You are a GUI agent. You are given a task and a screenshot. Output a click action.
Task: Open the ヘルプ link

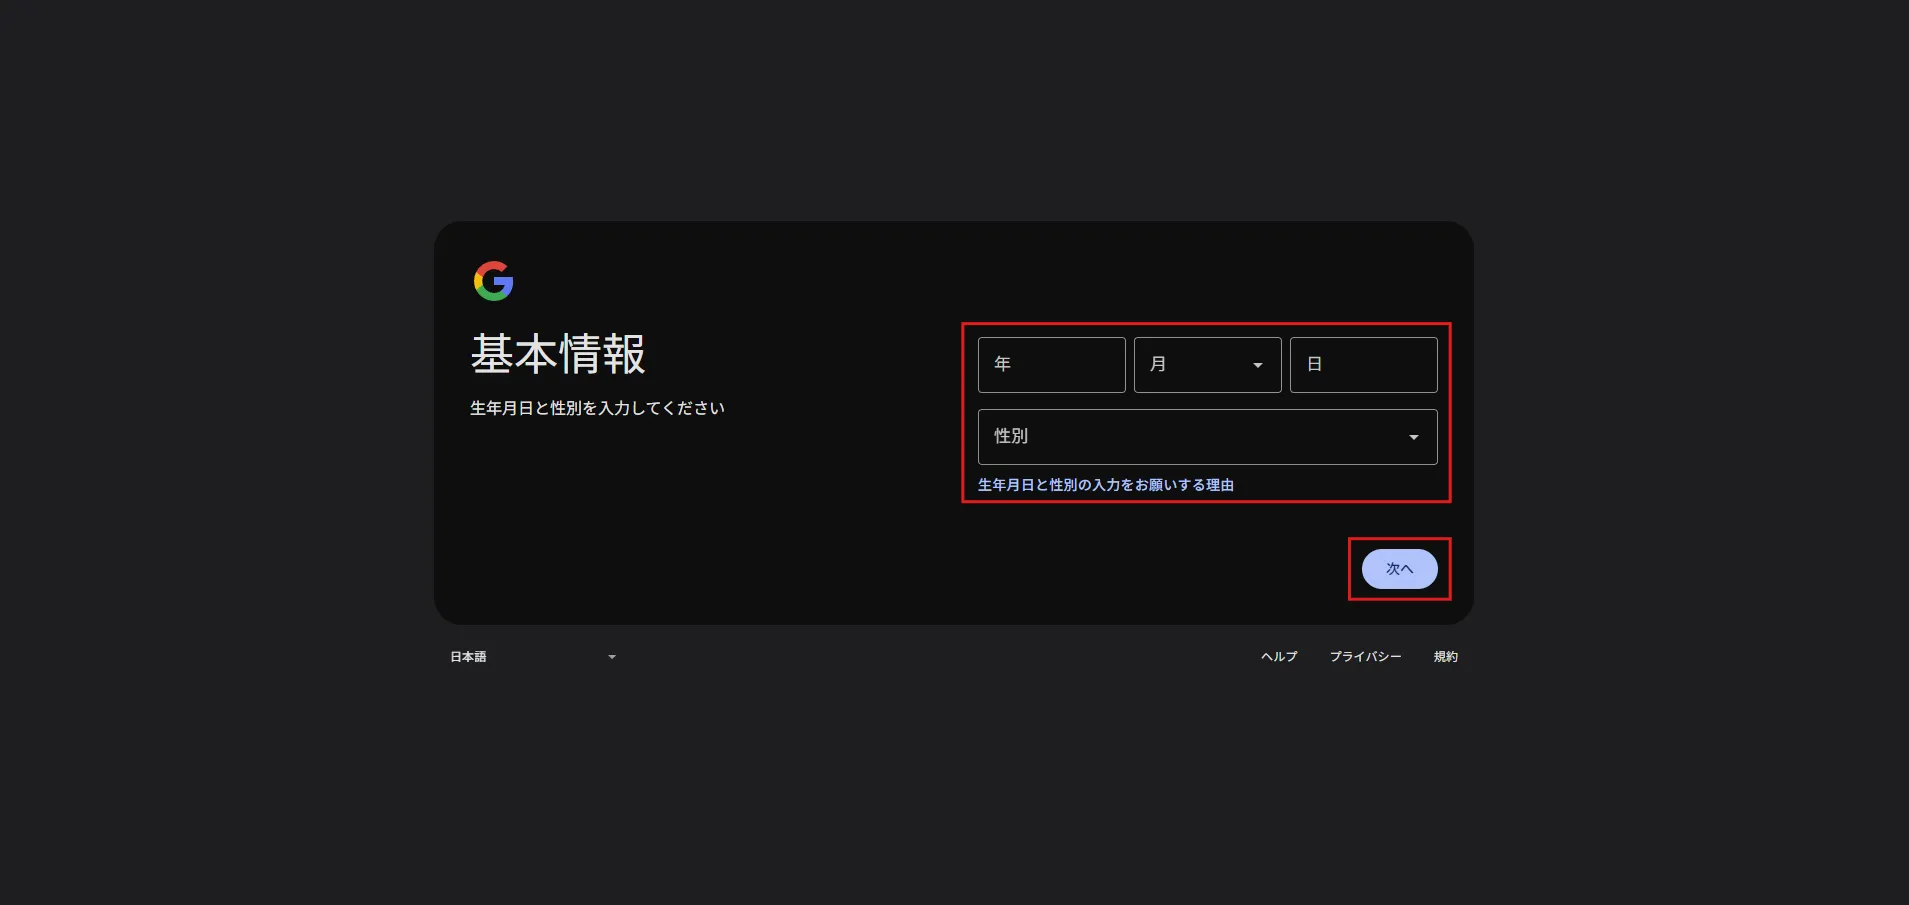click(x=1279, y=657)
